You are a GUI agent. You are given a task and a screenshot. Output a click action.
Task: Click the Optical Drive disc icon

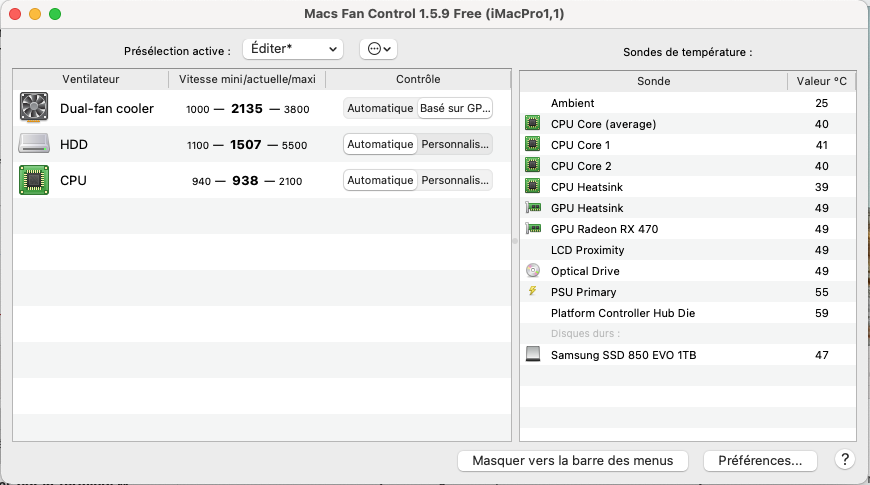533,270
